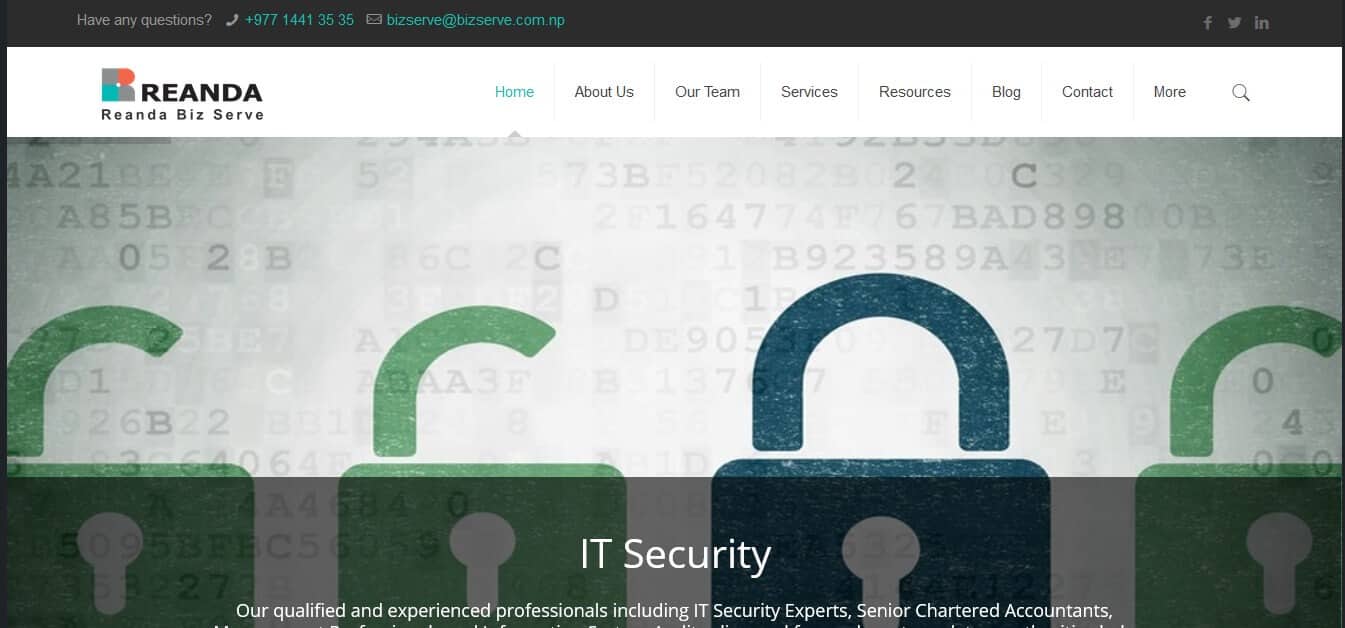
Task: Call the +977 1441 35 35 link
Action: point(299,20)
